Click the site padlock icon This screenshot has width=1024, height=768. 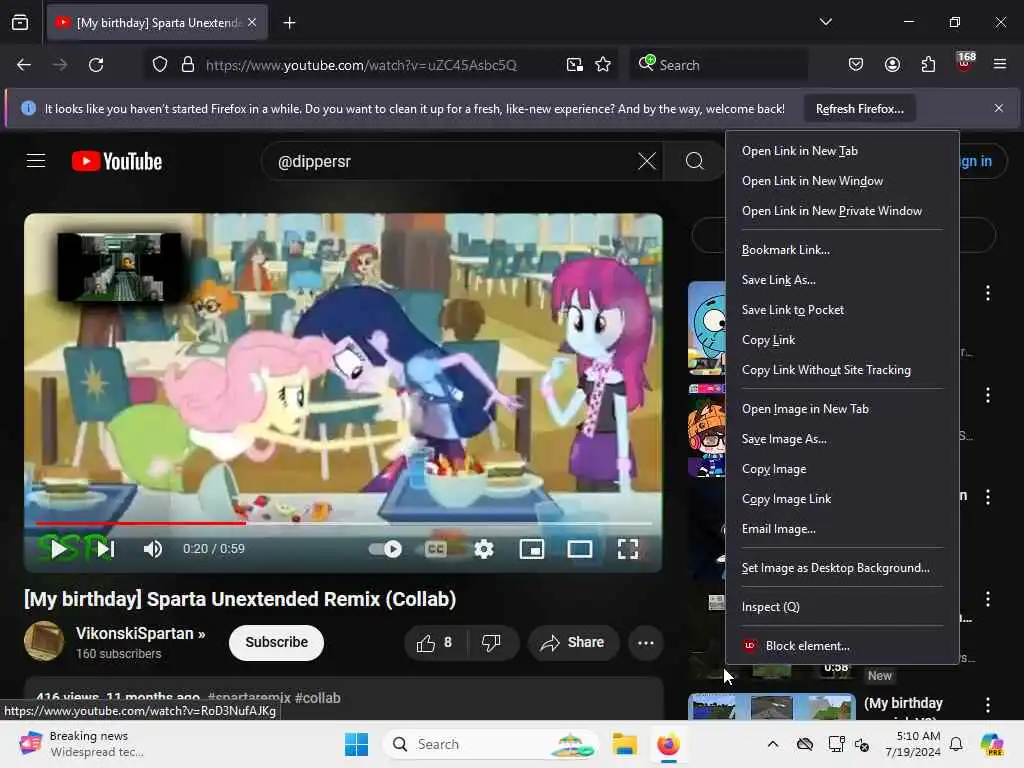[188, 65]
